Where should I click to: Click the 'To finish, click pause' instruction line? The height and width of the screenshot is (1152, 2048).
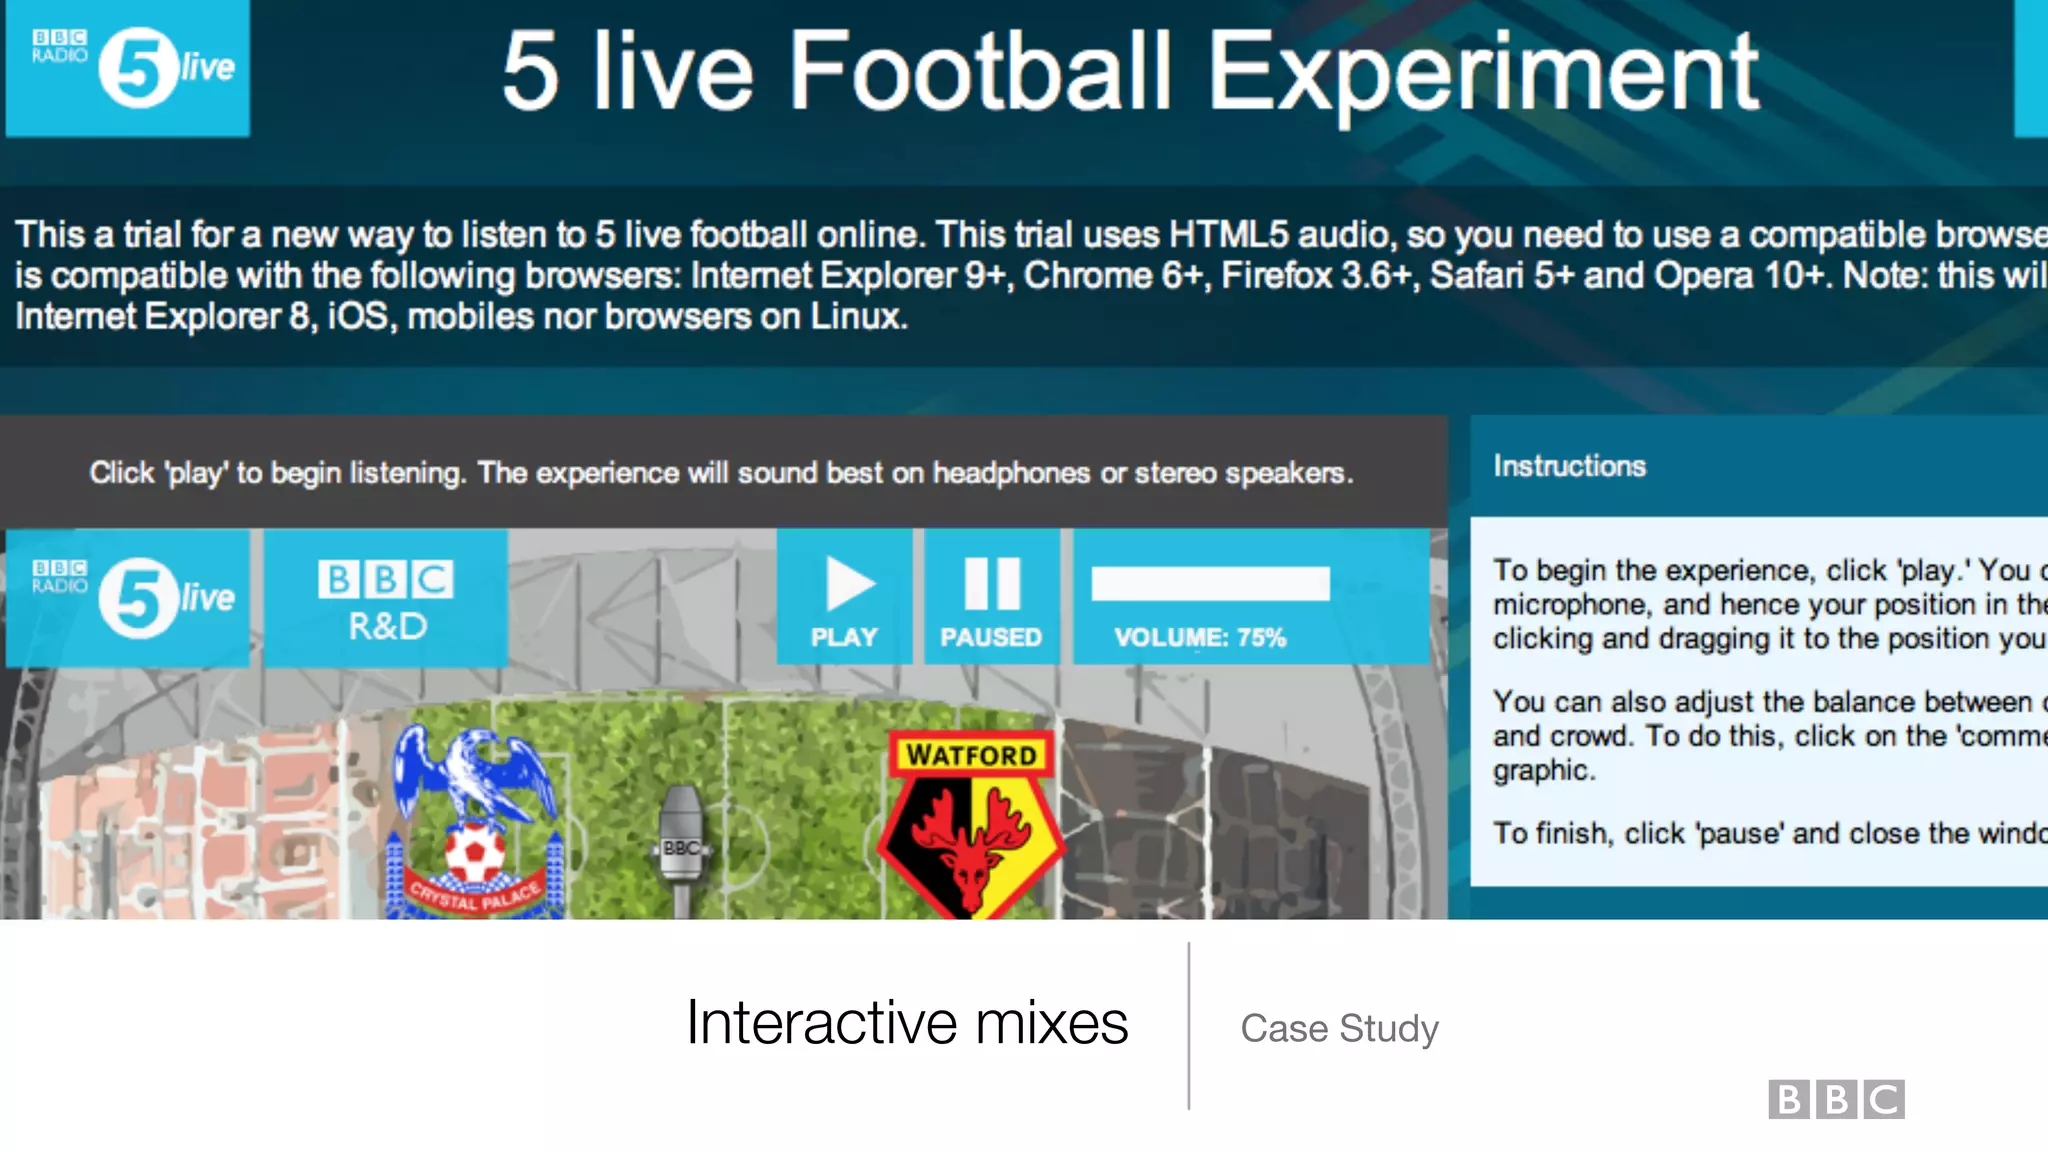(1770, 833)
